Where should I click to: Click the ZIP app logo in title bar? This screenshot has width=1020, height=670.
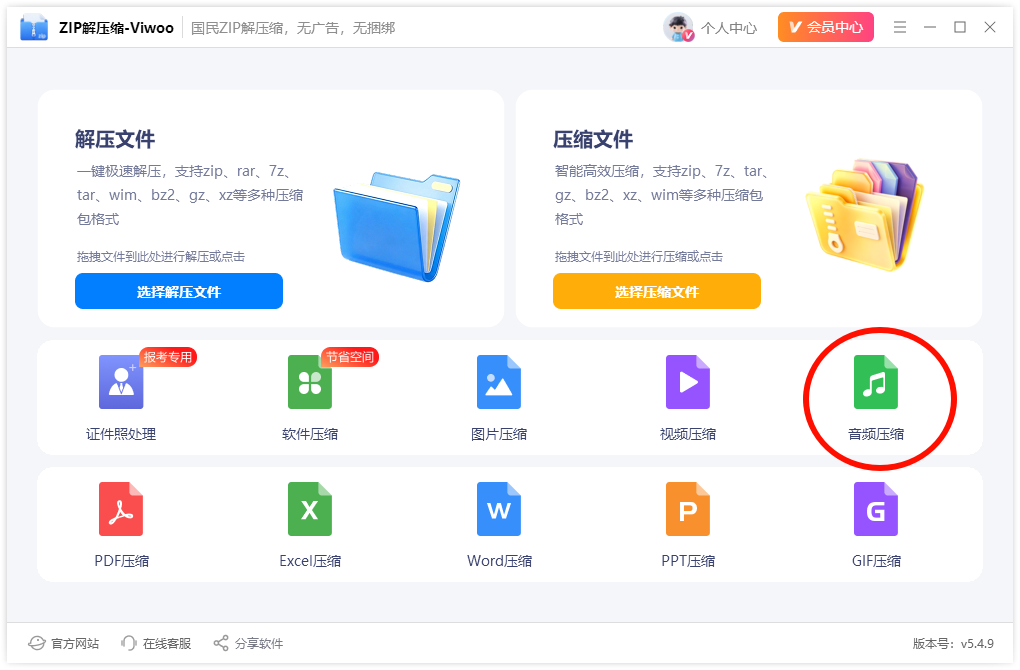click(34, 27)
